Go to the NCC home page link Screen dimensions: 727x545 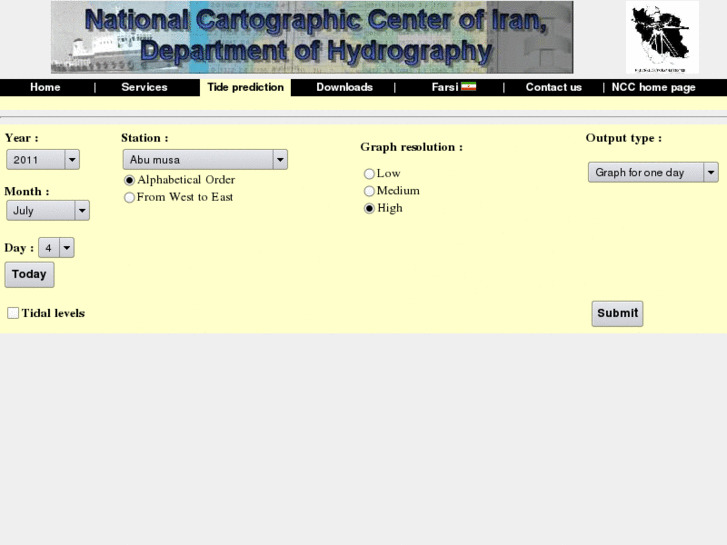coord(653,87)
